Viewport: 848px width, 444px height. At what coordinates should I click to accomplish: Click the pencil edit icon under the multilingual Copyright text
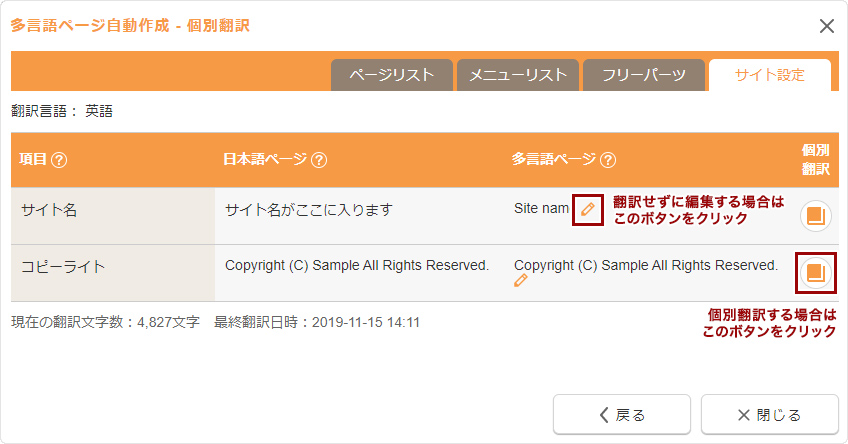521,280
